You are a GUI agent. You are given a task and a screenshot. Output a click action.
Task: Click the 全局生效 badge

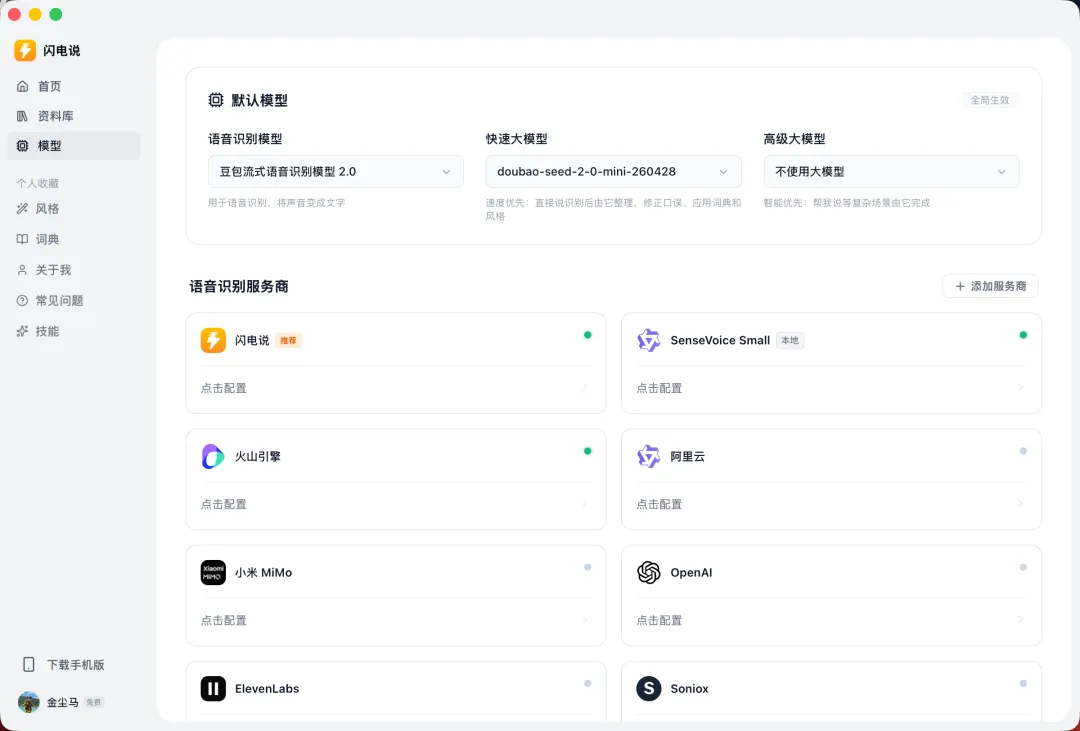[990, 100]
